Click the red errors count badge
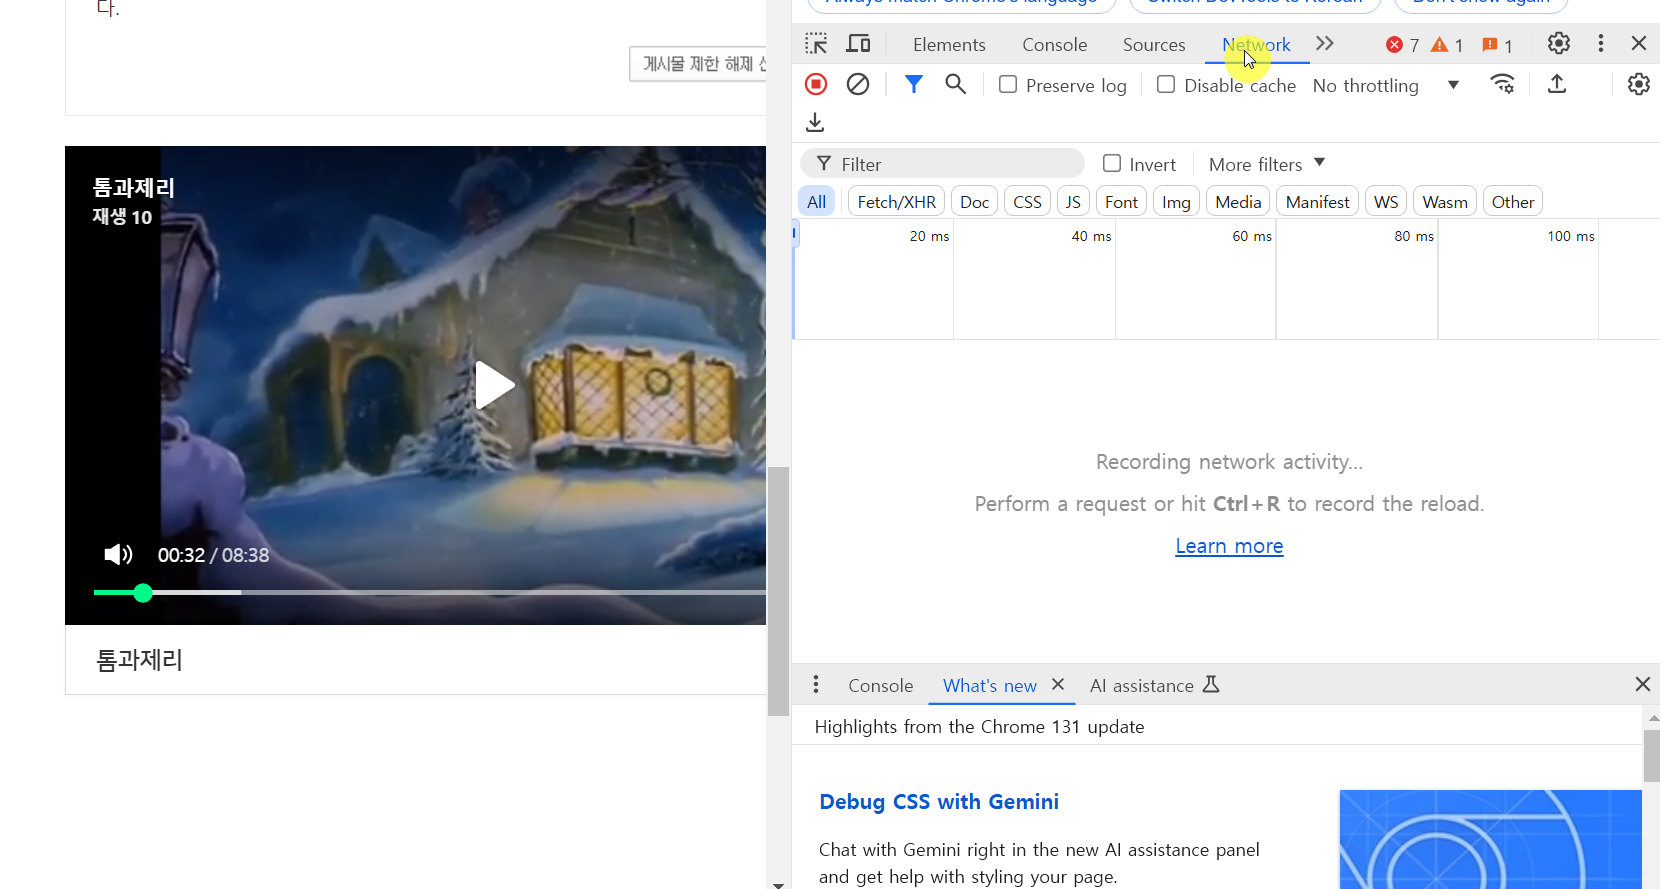This screenshot has width=1660, height=889. (x=1402, y=45)
